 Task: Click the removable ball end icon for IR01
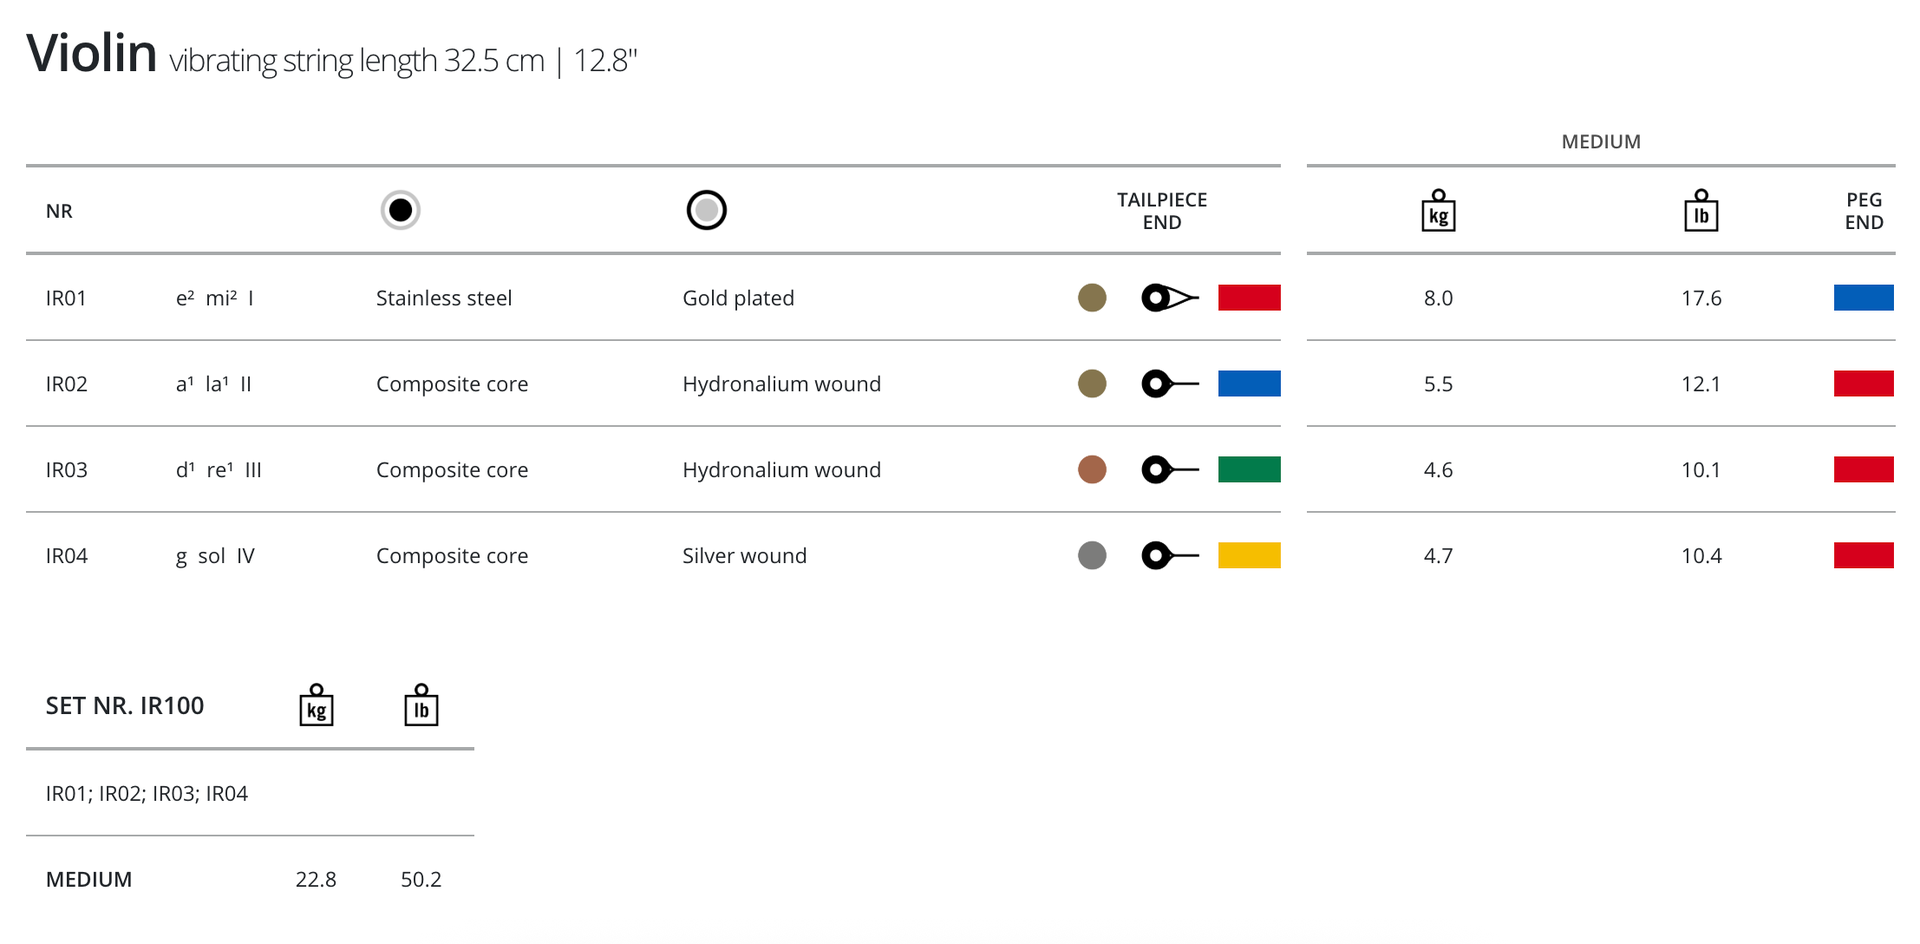pos(1169,298)
